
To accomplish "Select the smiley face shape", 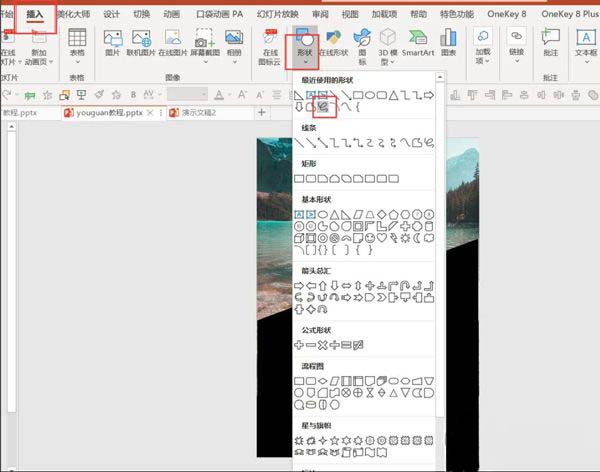I will pos(370,238).
